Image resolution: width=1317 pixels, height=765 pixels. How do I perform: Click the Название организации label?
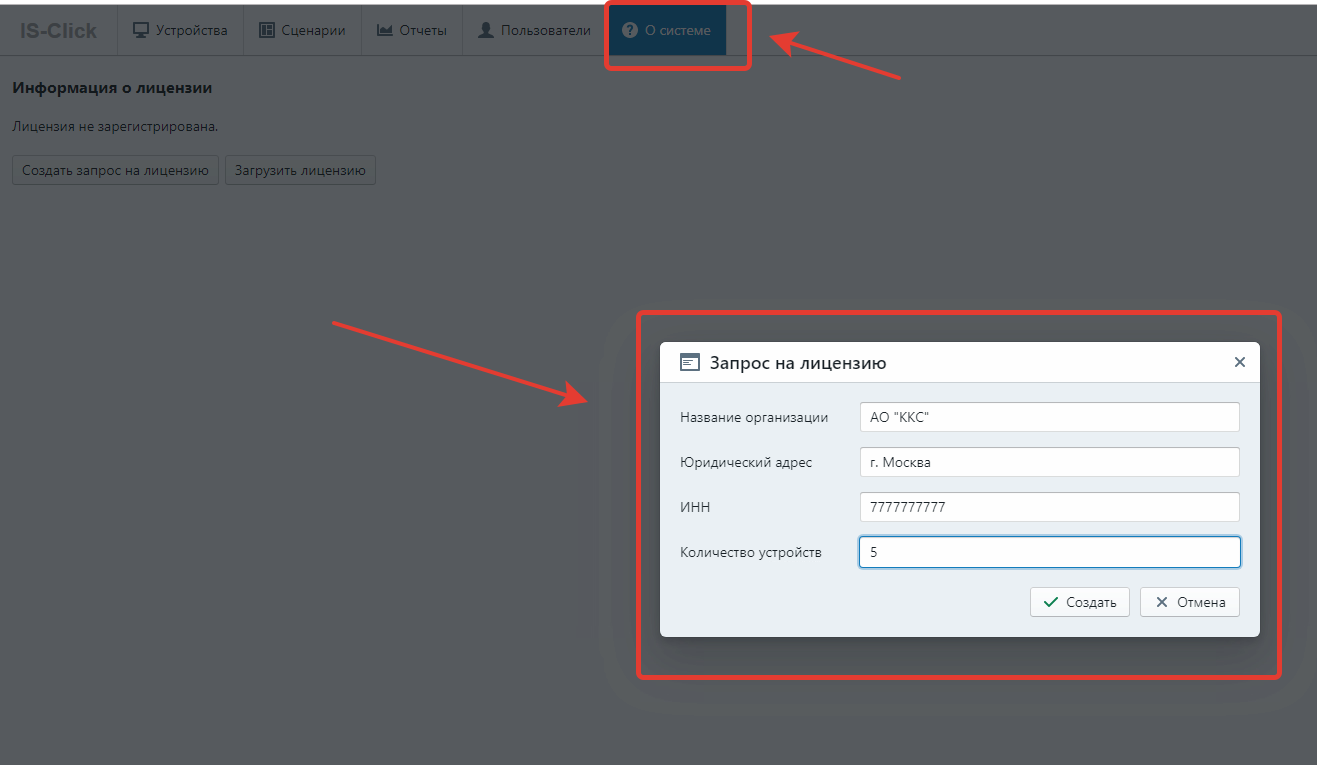pyautogui.click(x=754, y=417)
